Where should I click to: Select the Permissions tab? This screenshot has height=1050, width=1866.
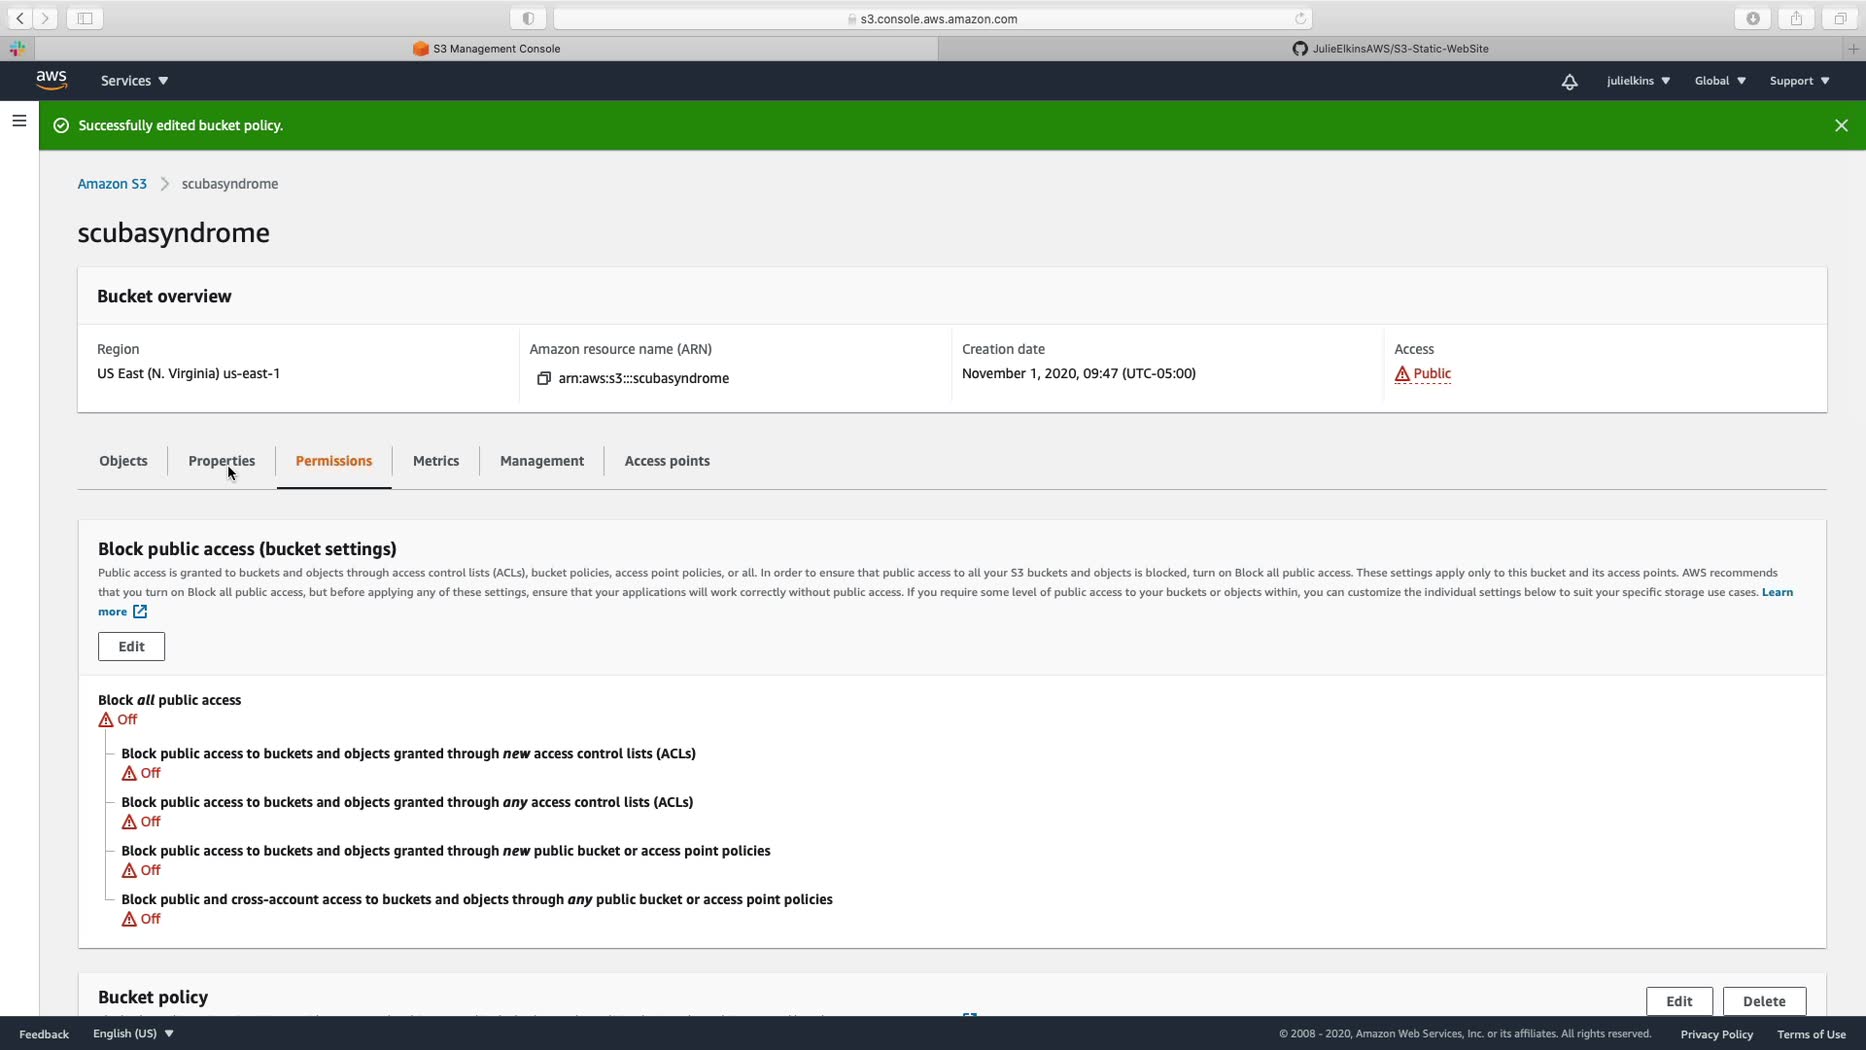point(333,461)
